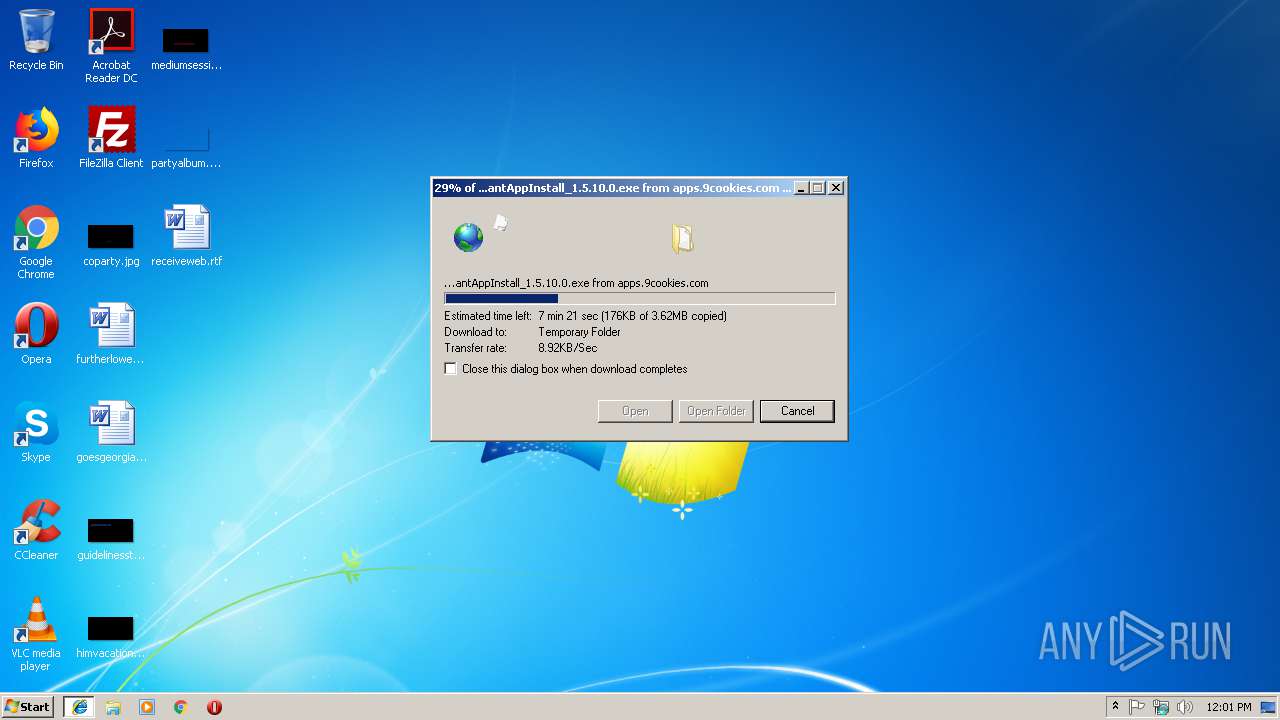This screenshot has width=1280, height=720.
Task: Open Windows Media Player taskbar icon
Action: pyautogui.click(x=147, y=707)
